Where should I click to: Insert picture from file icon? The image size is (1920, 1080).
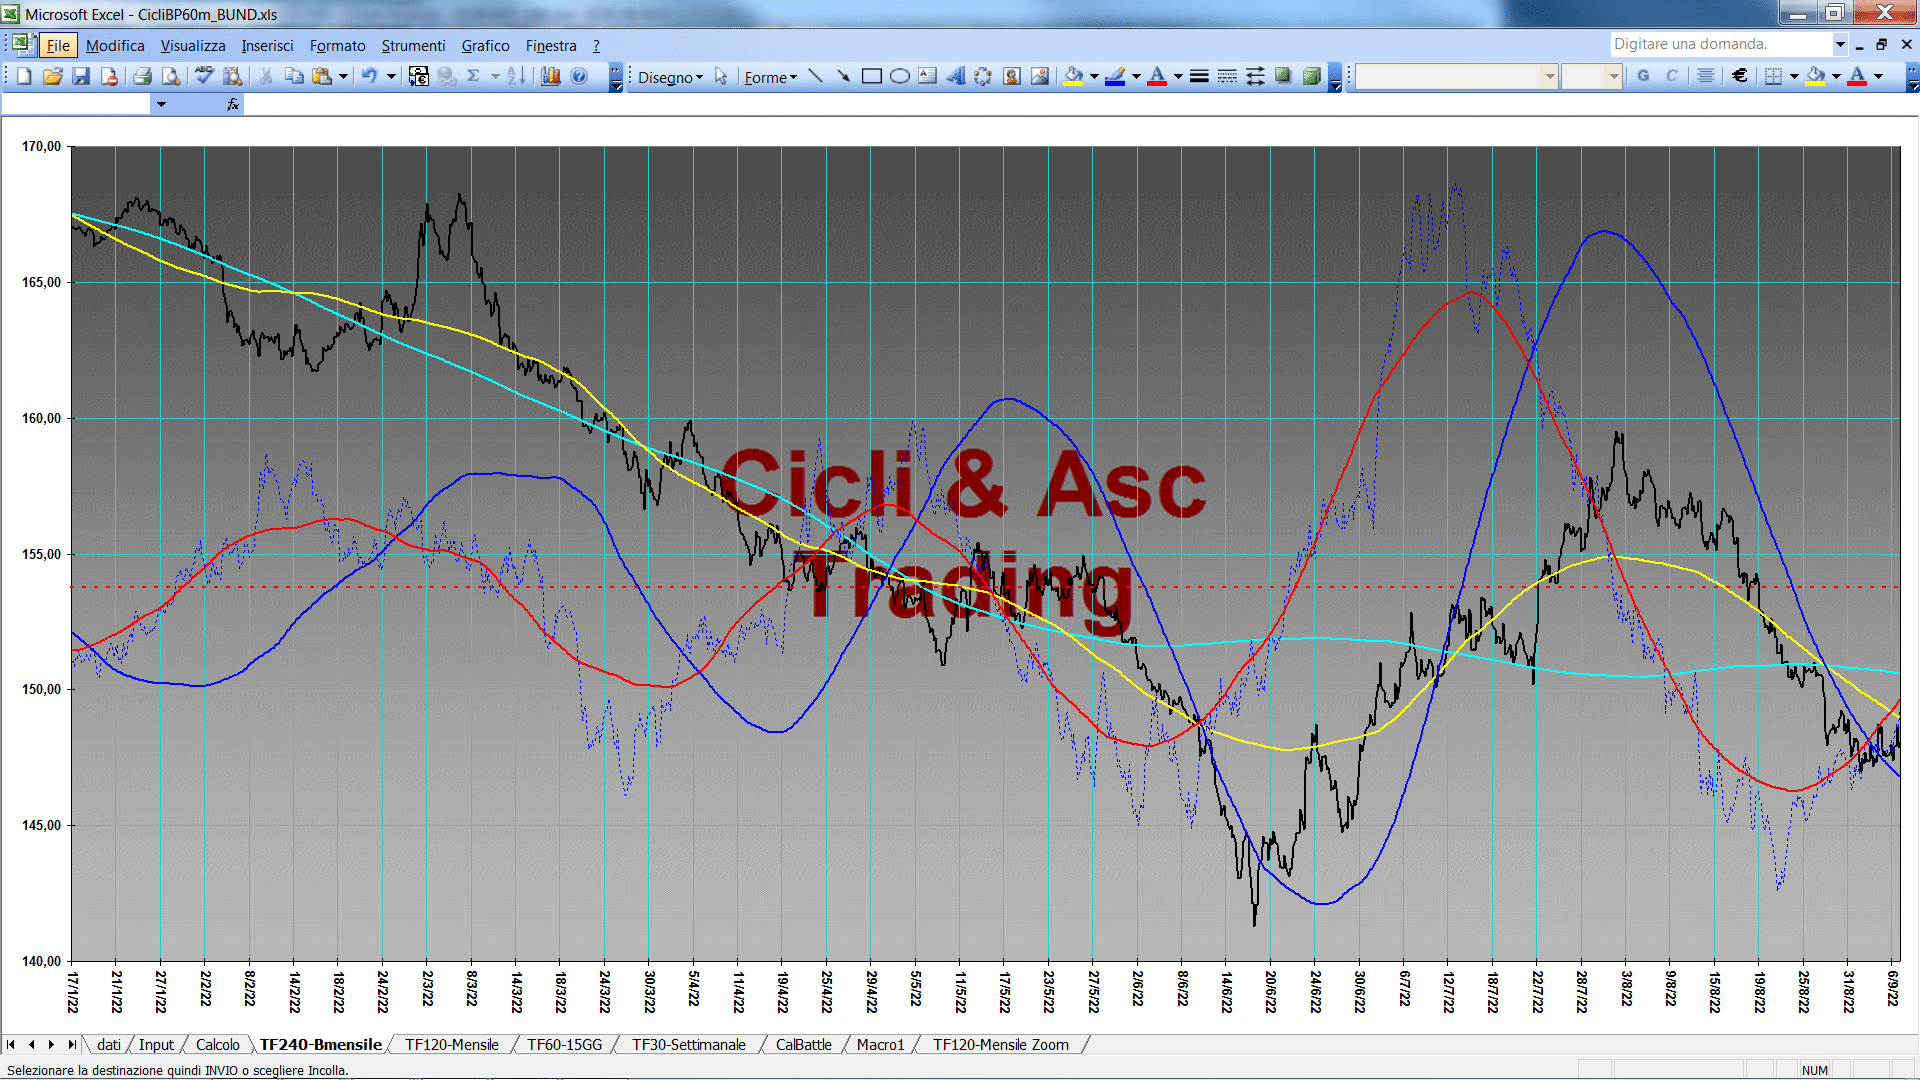coord(1040,76)
